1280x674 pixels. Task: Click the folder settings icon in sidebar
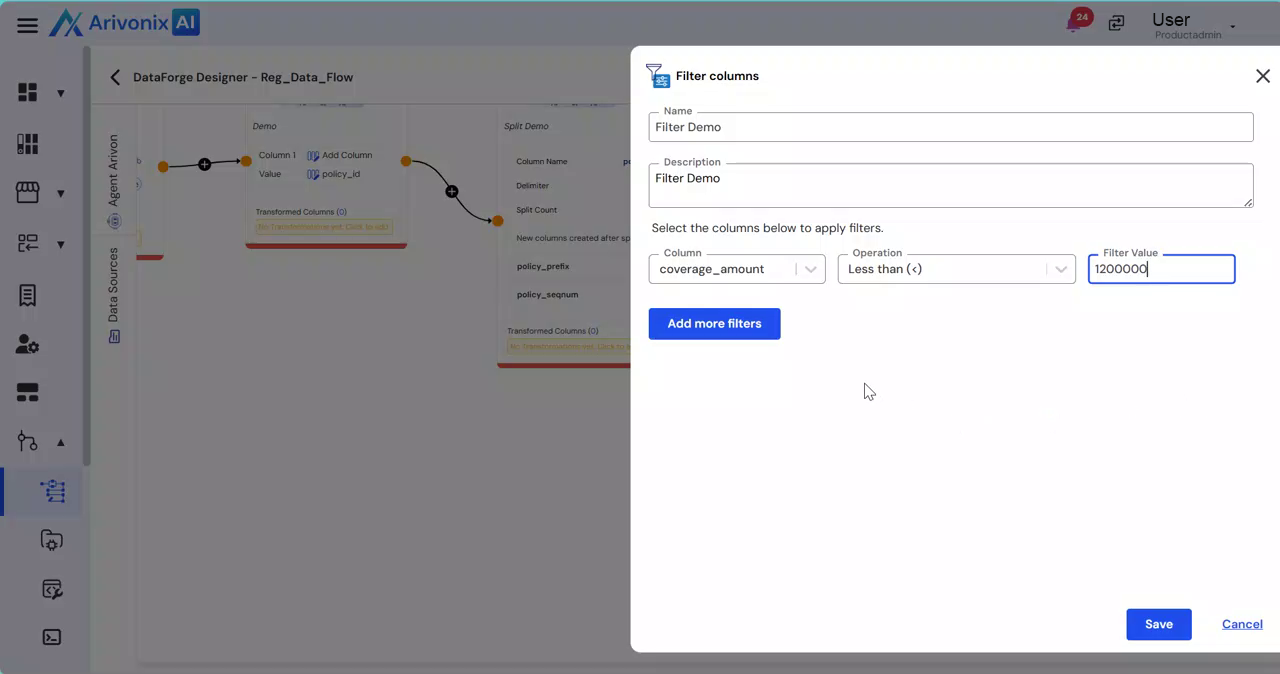pos(52,540)
